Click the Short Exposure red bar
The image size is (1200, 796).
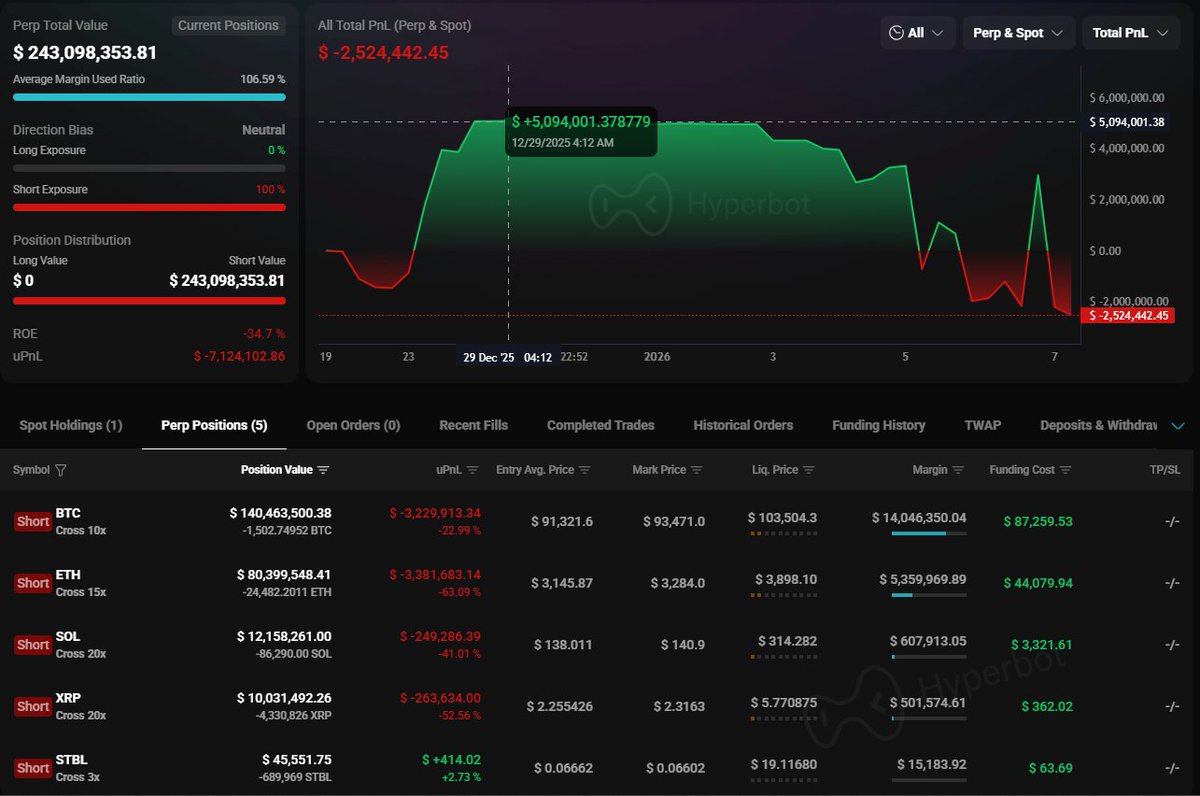pyautogui.click(x=149, y=208)
